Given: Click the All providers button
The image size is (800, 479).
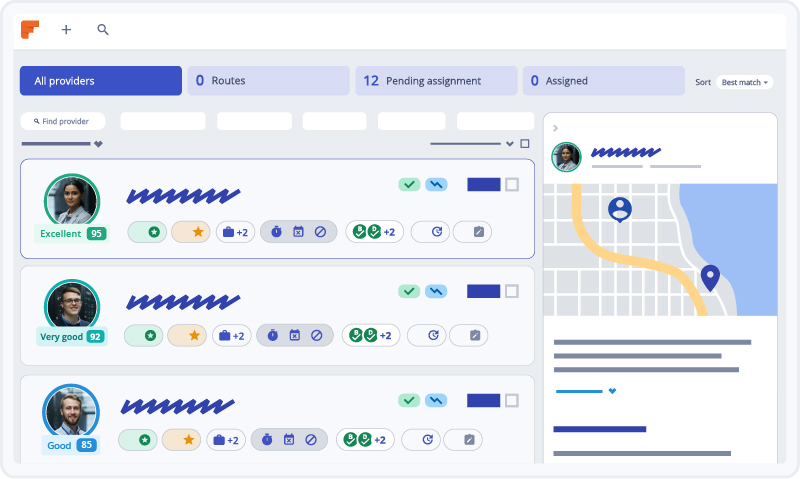Looking at the screenshot, I should (x=100, y=81).
